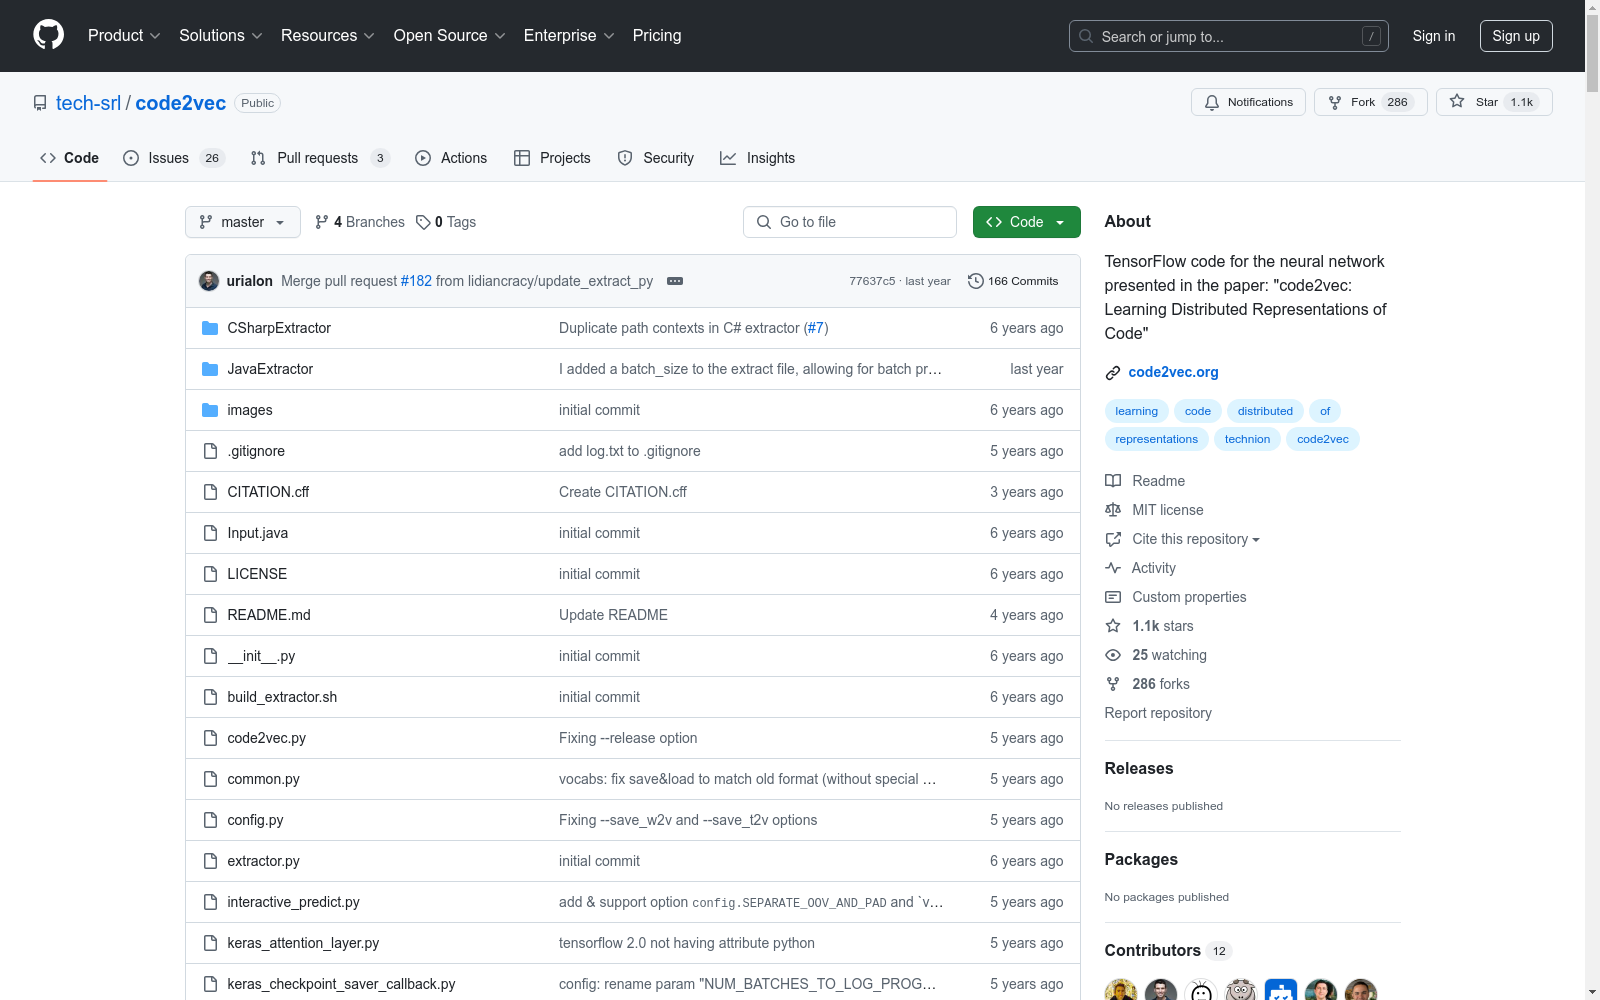Click the representations topic tag
This screenshot has width=1600, height=1000.
tap(1156, 439)
